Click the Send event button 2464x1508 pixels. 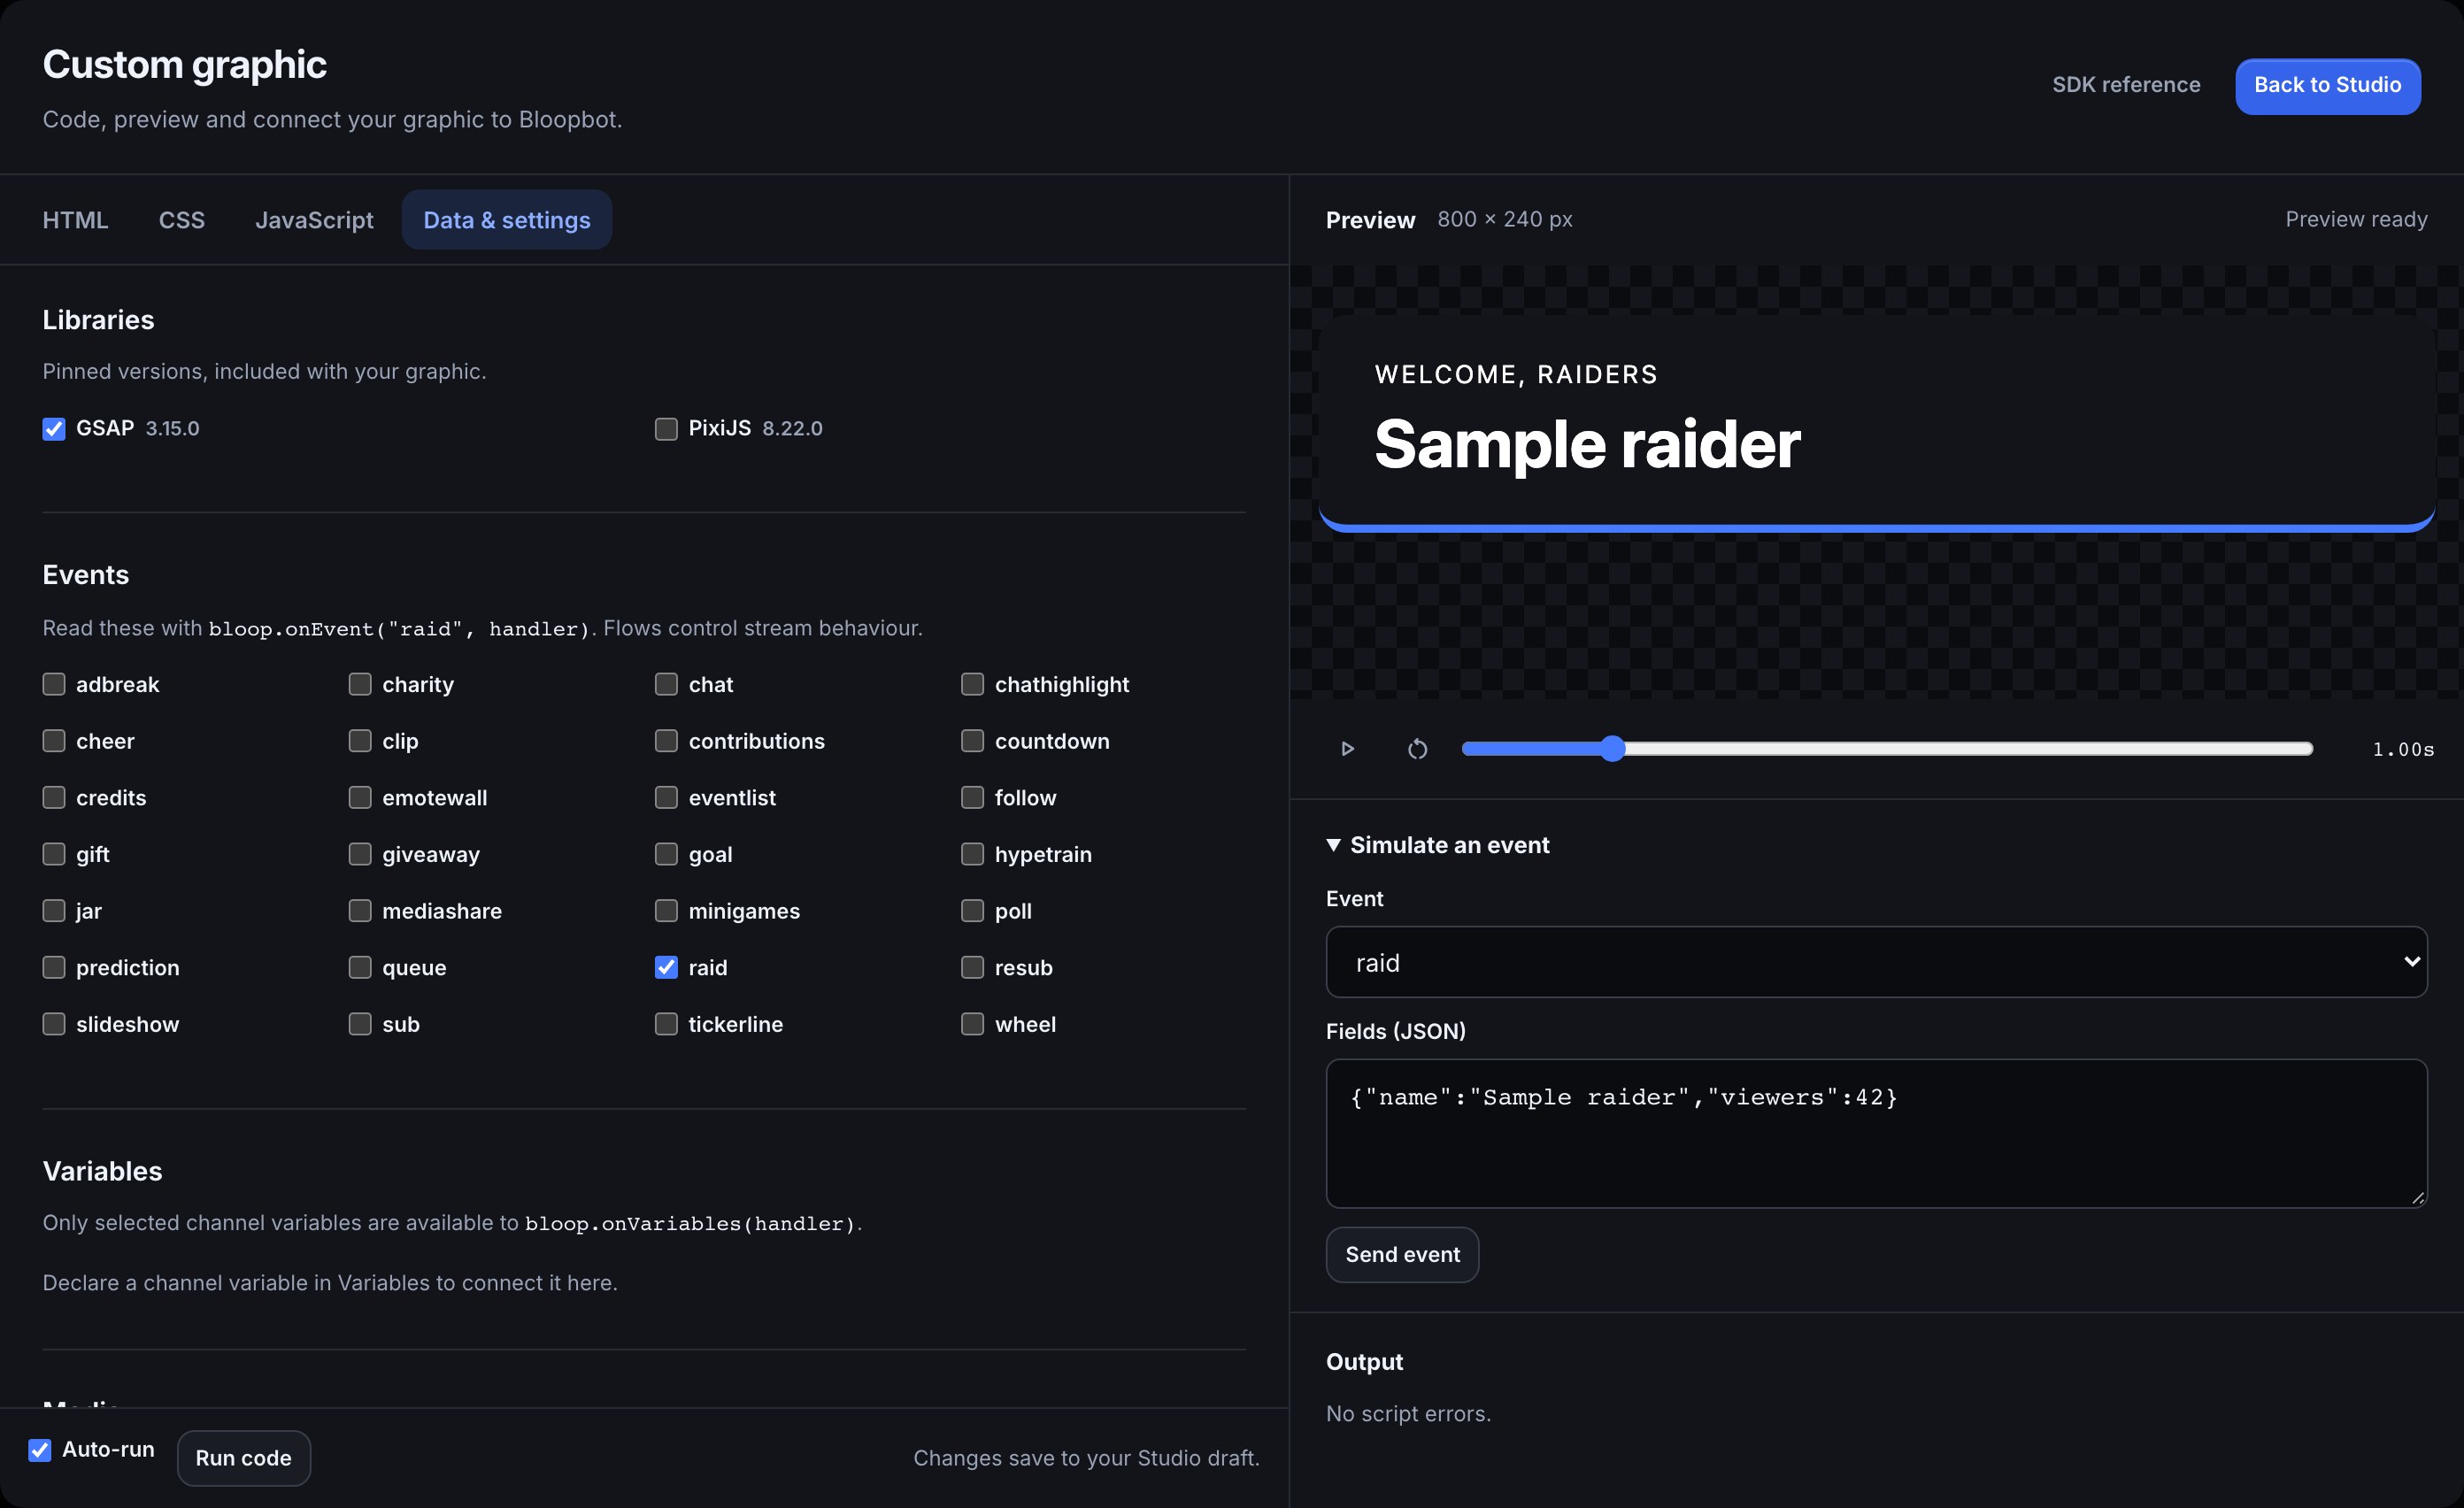[x=1402, y=1254]
